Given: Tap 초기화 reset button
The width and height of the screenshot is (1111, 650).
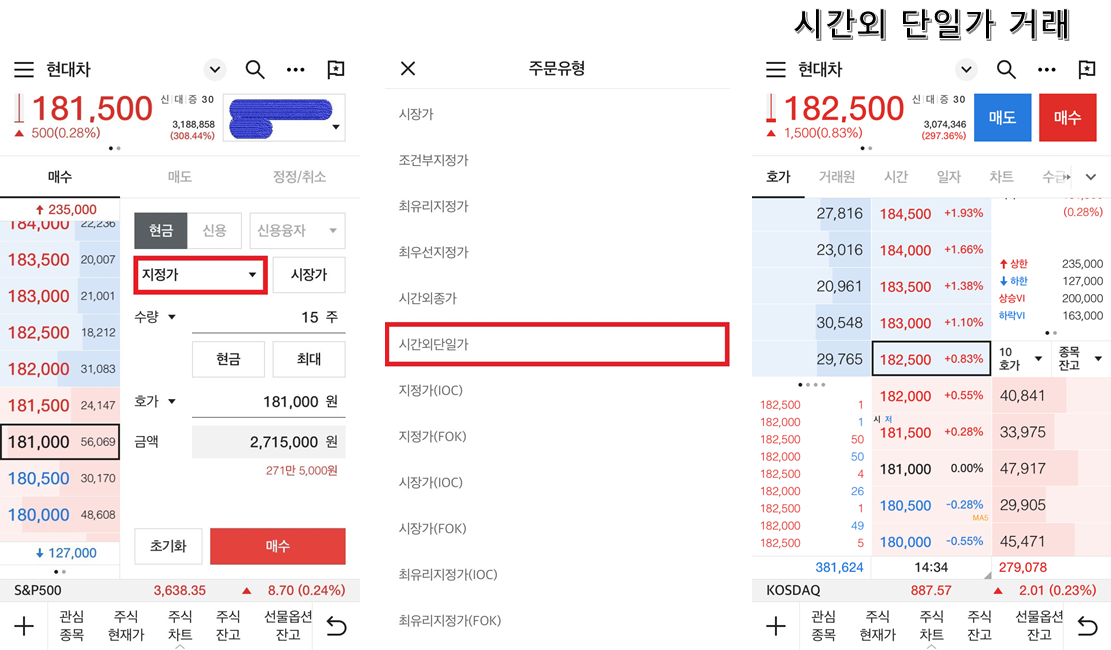Looking at the screenshot, I should [x=168, y=546].
